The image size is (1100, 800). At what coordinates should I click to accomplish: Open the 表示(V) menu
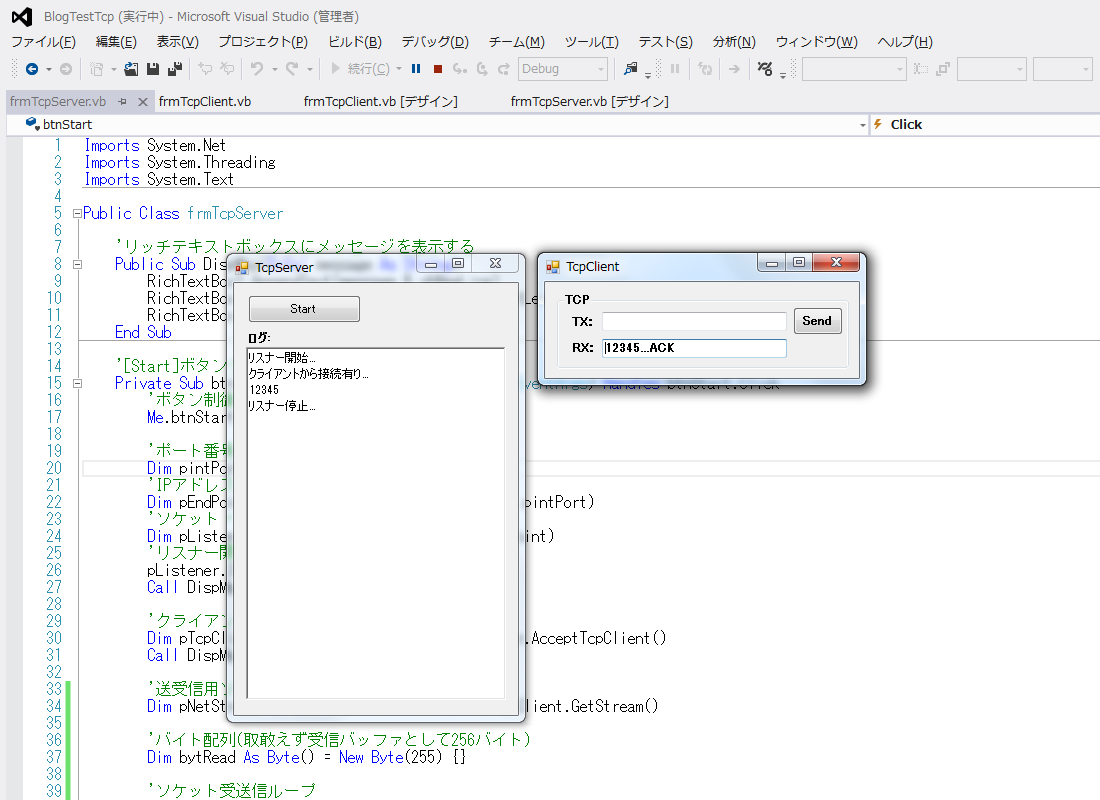(177, 41)
